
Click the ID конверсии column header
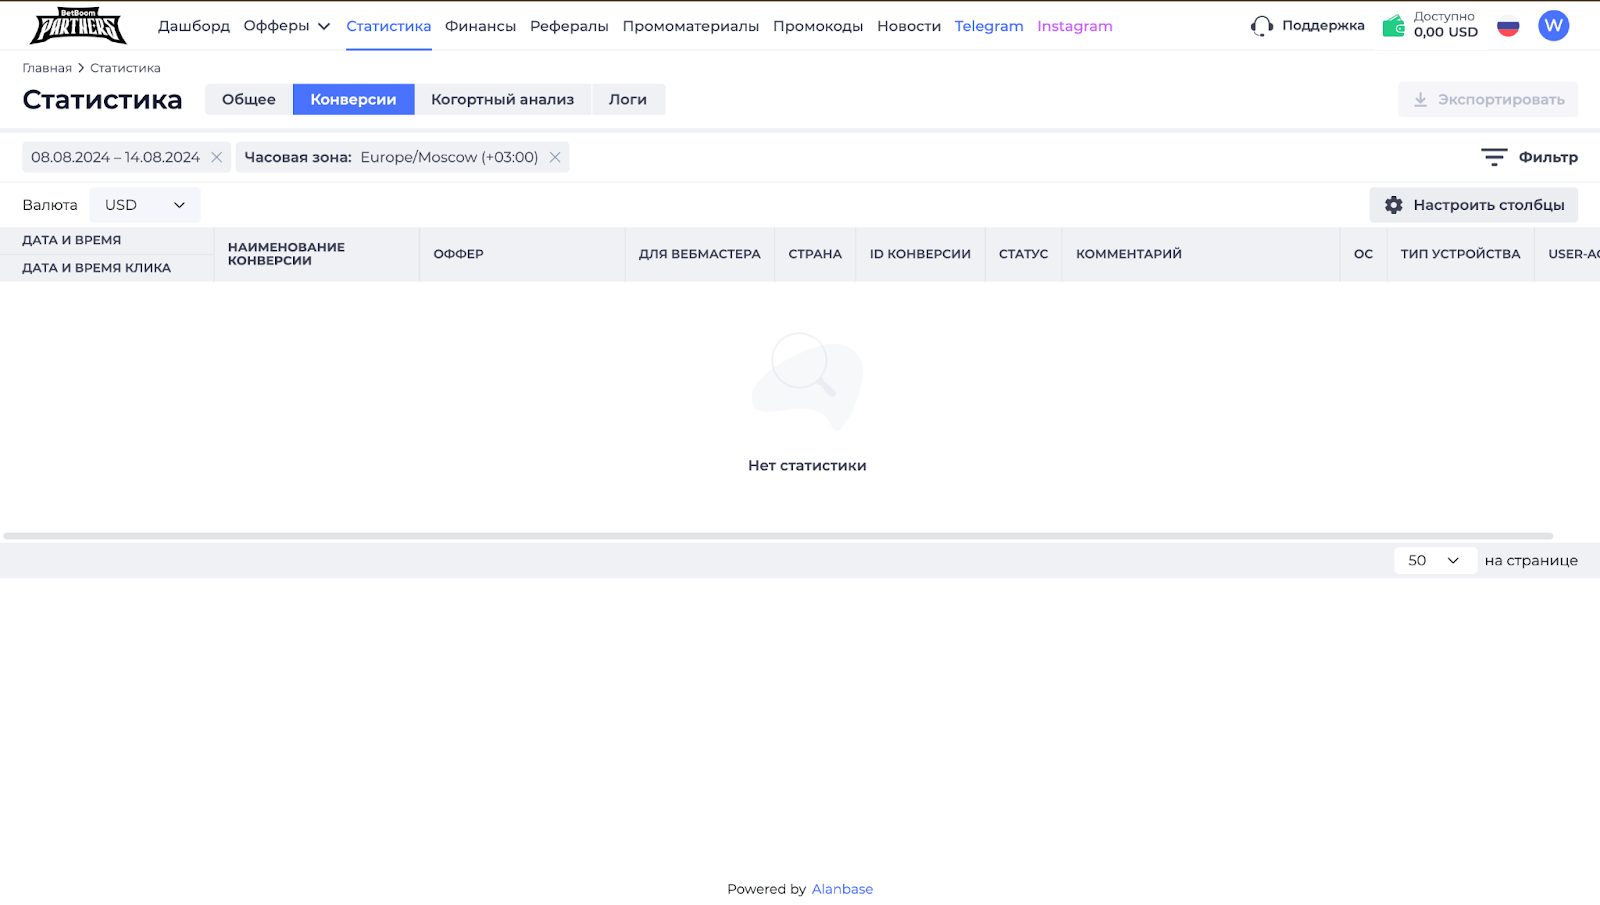pyautogui.click(x=920, y=254)
